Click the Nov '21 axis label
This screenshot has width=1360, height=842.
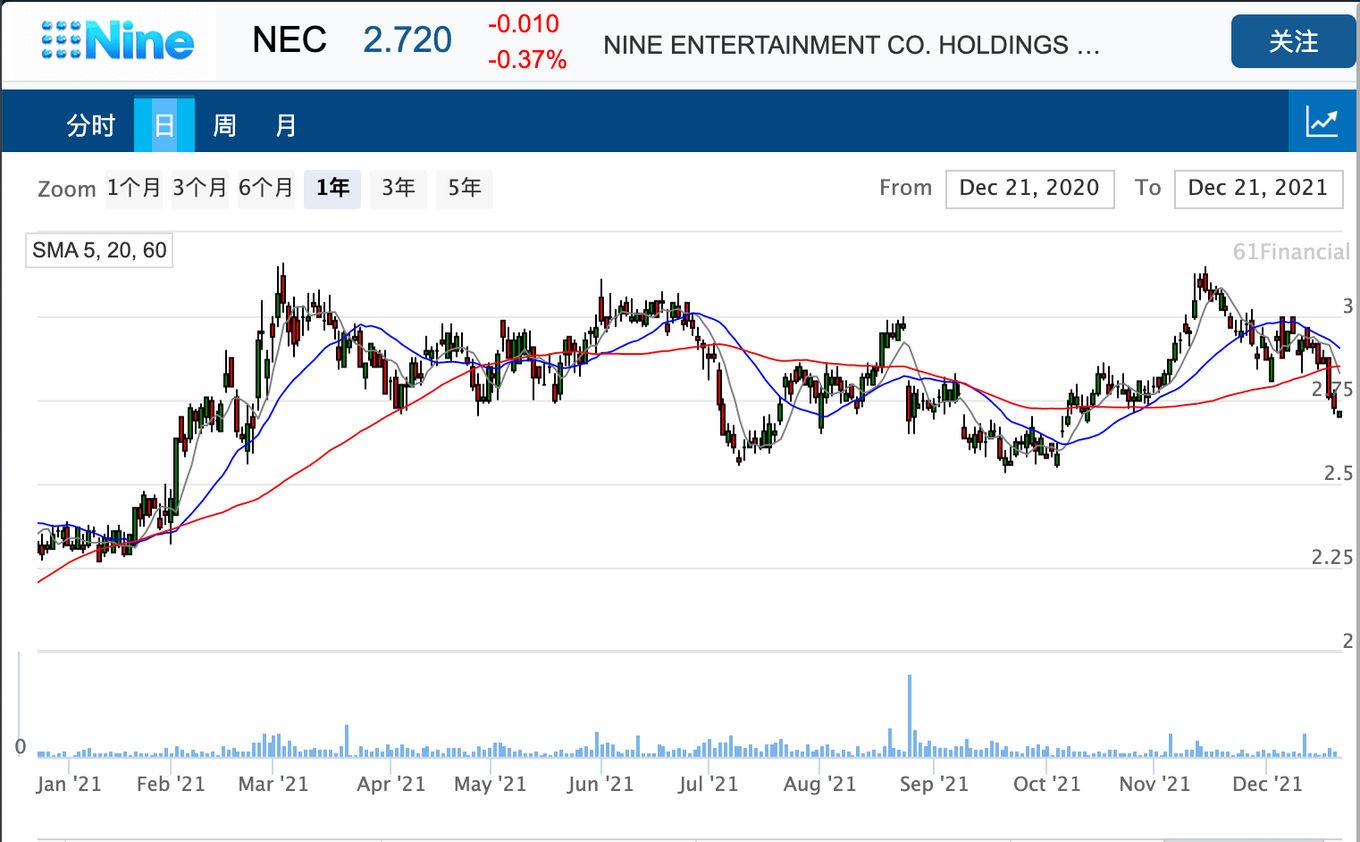pos(1155,784)
